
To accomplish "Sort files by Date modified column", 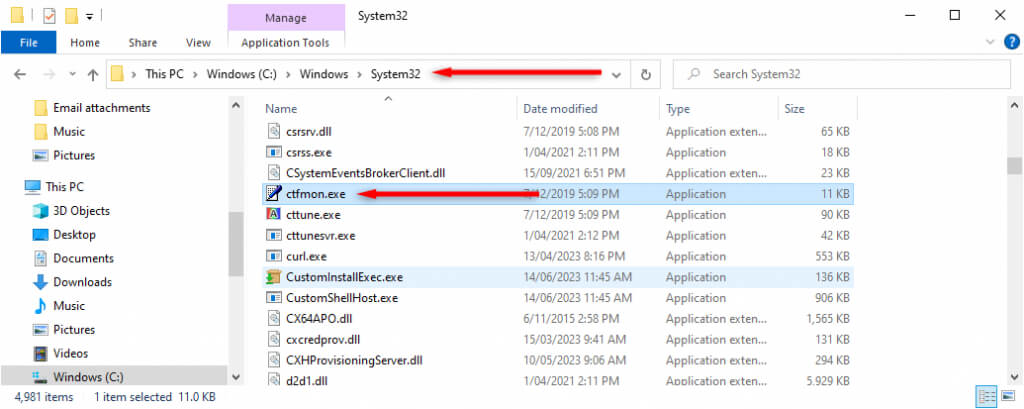I will (560, 108).
